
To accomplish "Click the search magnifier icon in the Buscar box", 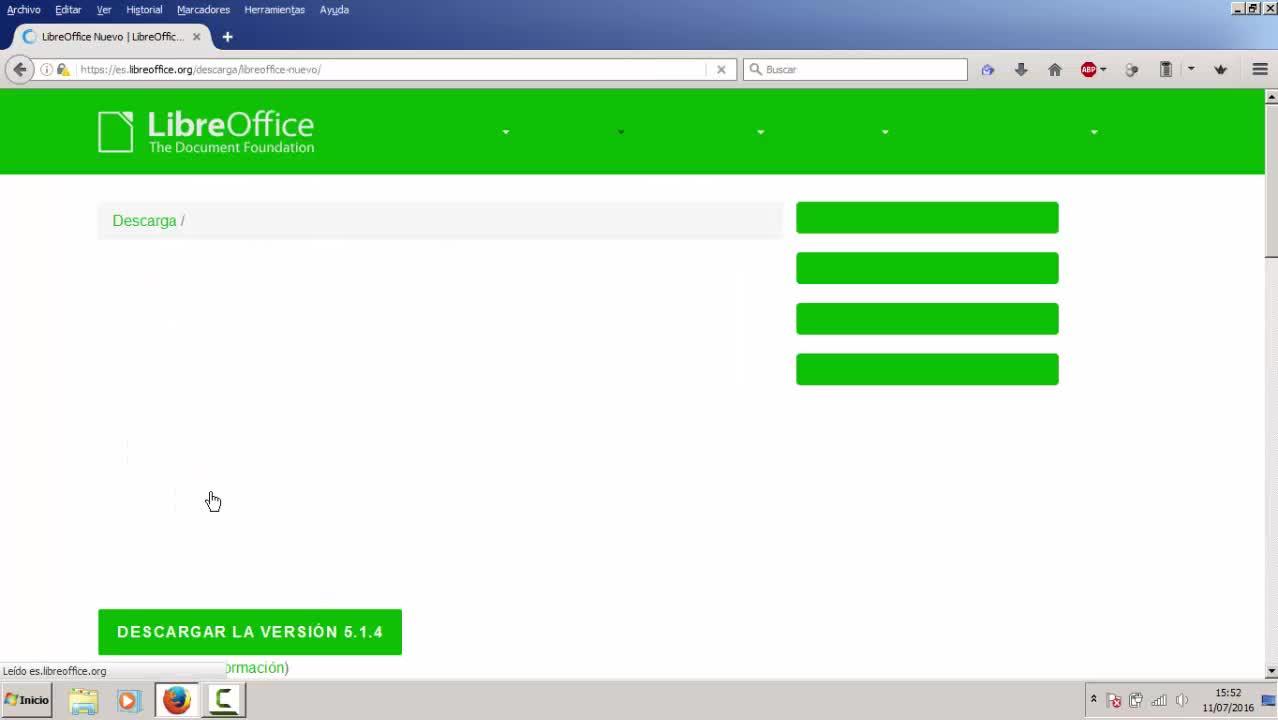I will pos(756,69).
